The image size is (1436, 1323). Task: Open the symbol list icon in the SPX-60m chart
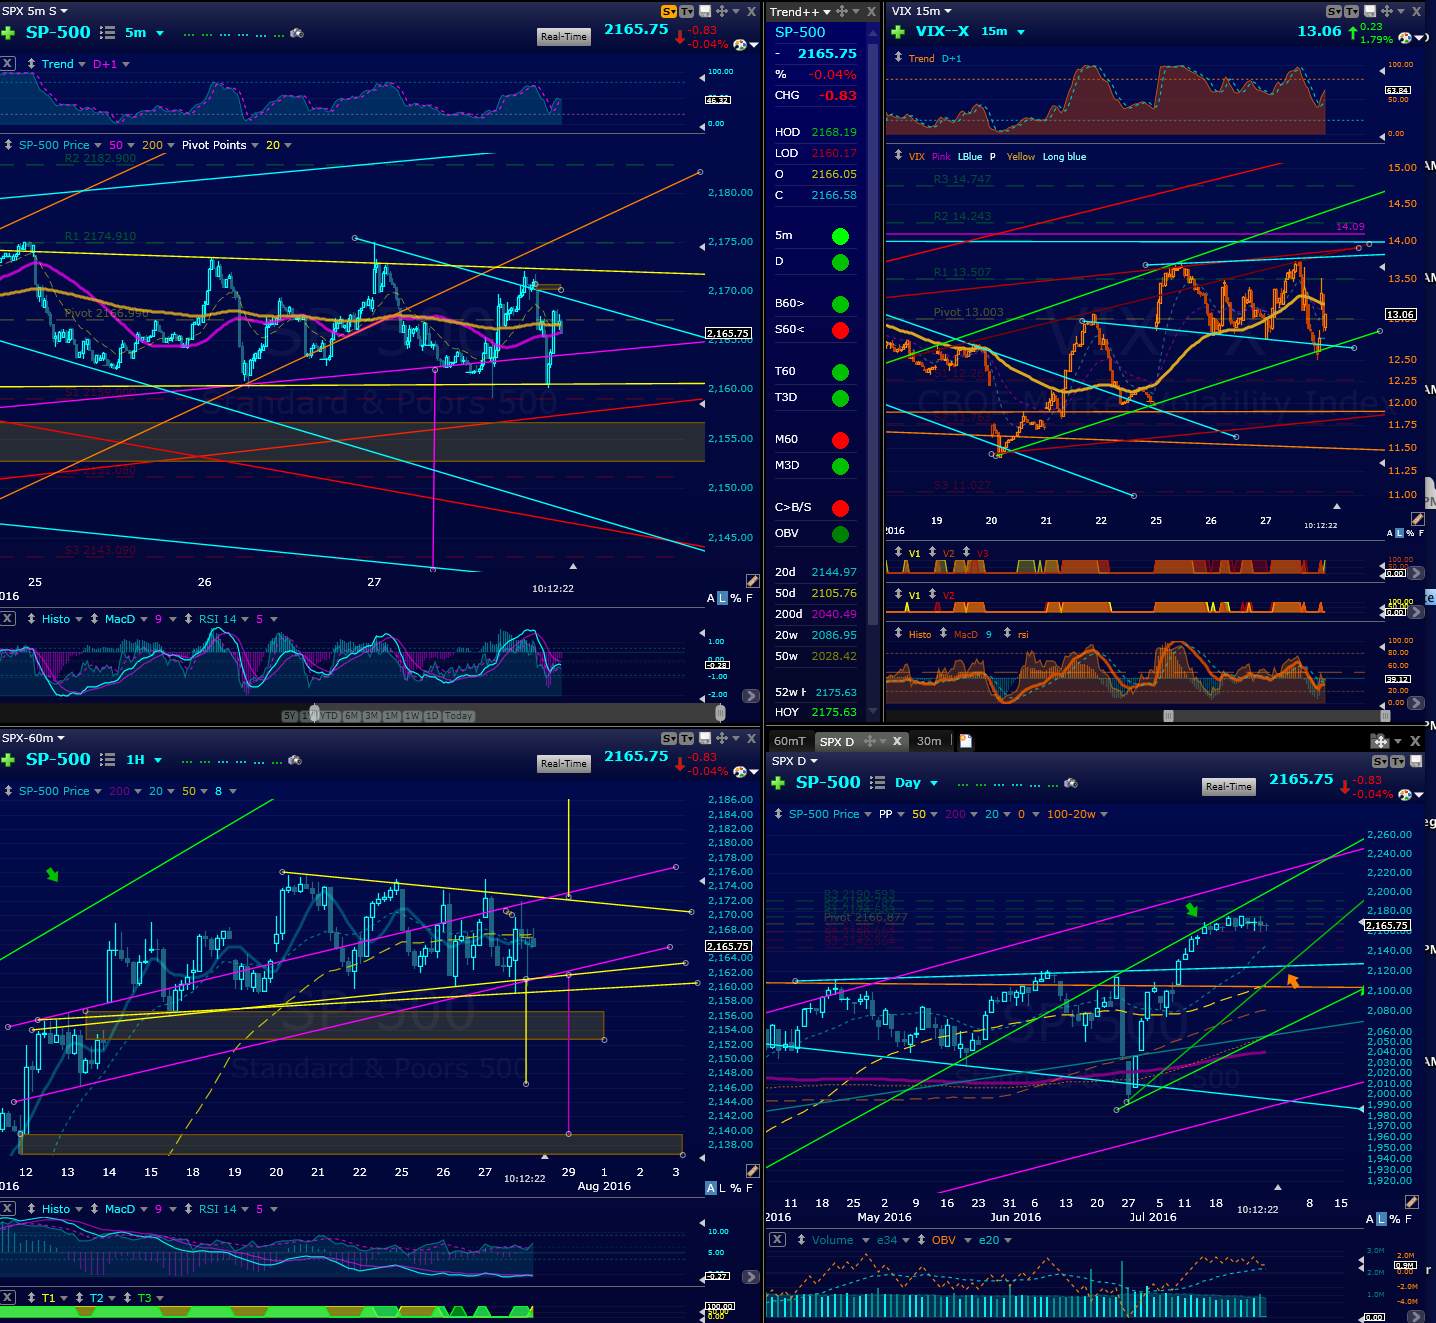(x=108, y=760)
